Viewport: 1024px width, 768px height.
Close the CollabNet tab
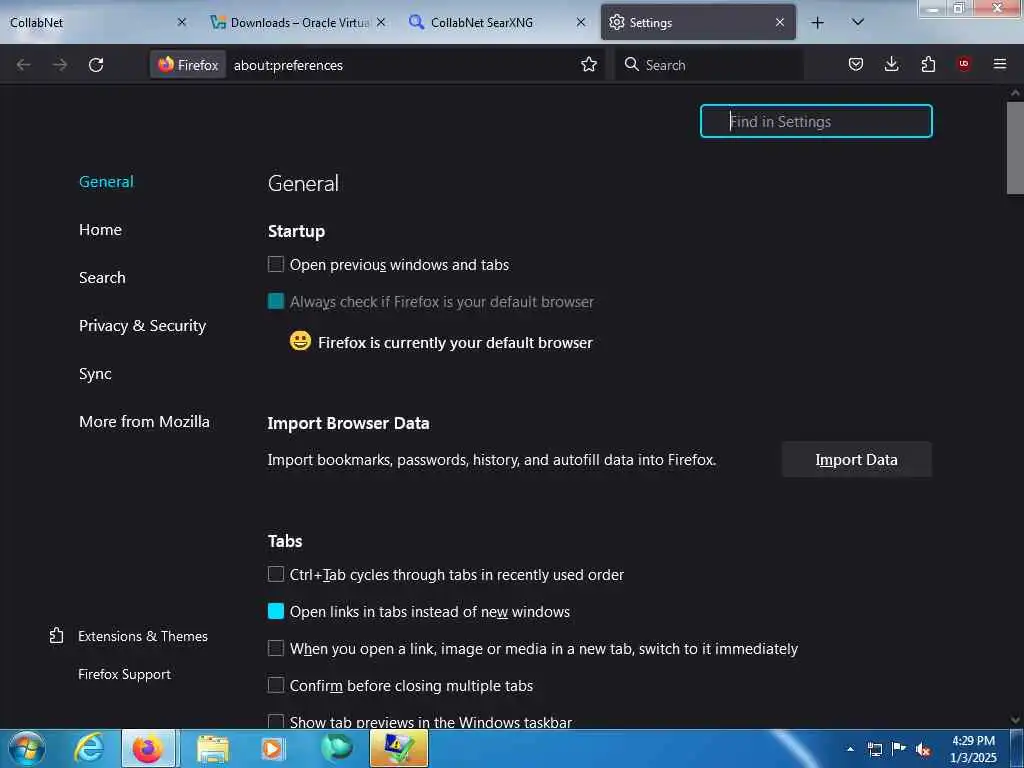(x=182, y=22)
